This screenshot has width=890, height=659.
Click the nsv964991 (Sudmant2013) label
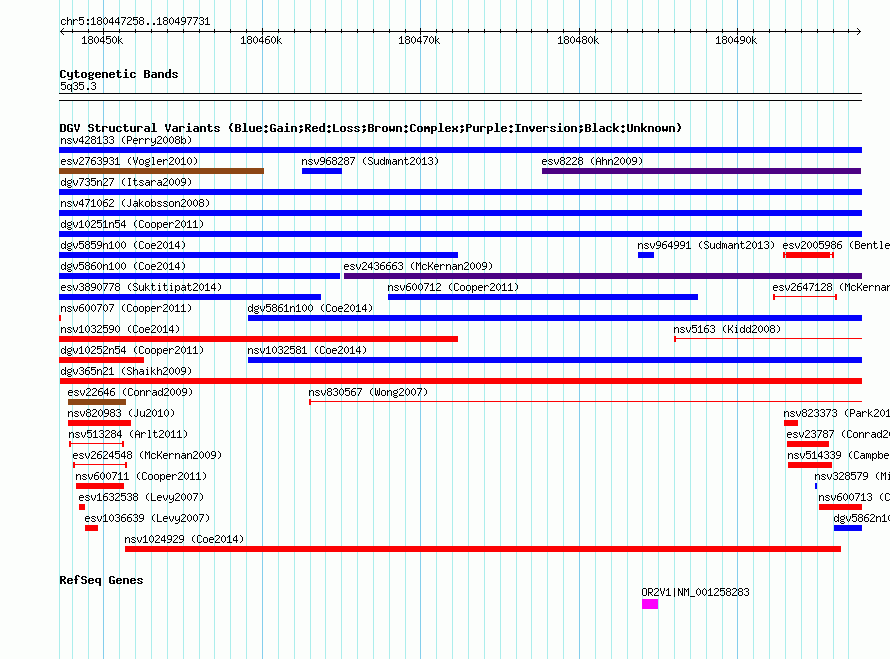[x=706, y=245]
